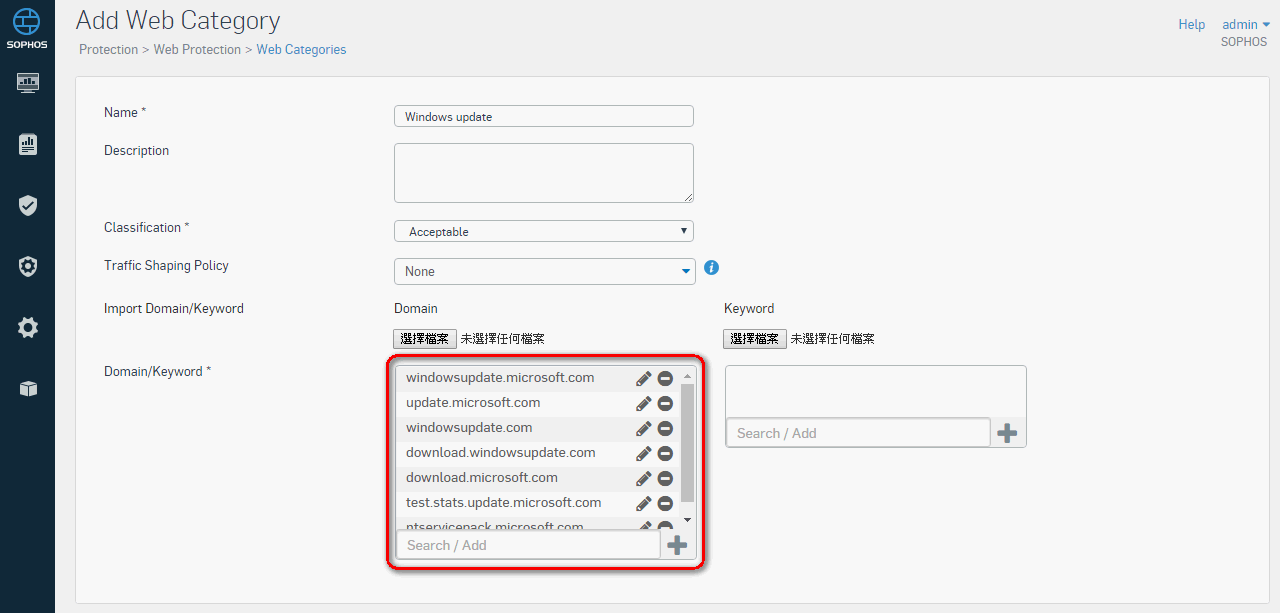Choose file button for Keyword import

pos(755,339)
